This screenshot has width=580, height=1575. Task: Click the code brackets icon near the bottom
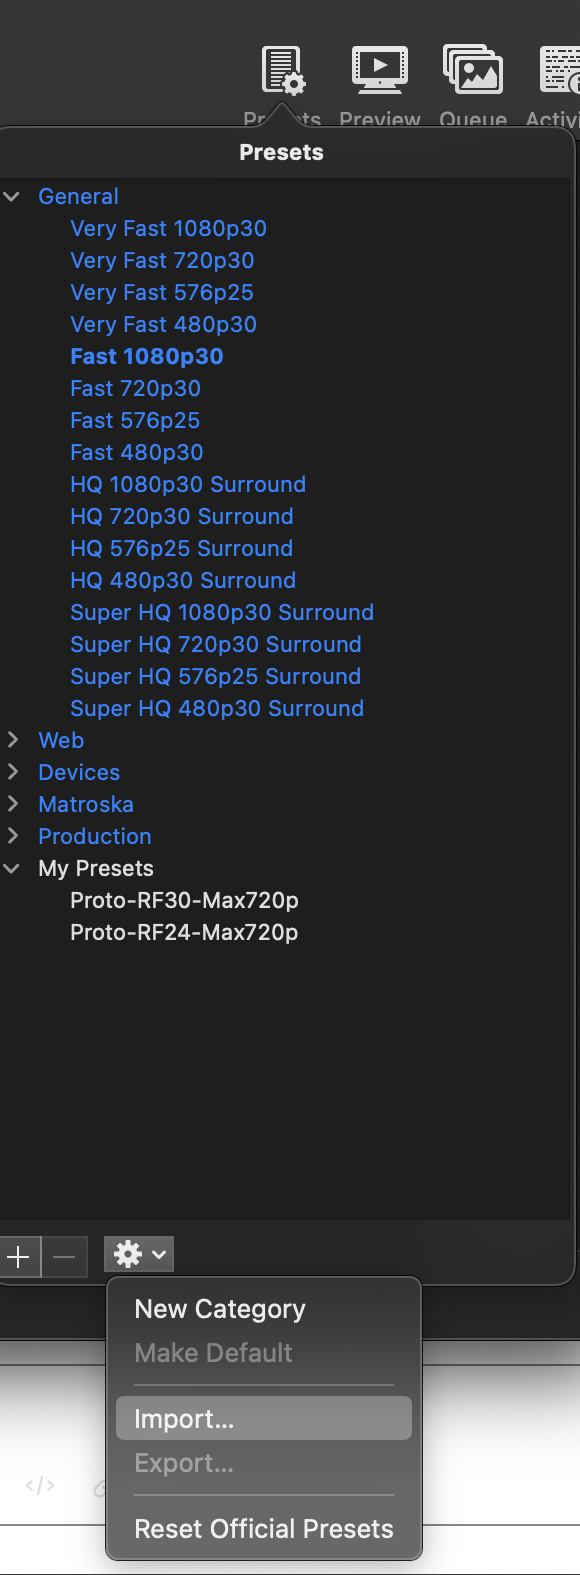39,1485
